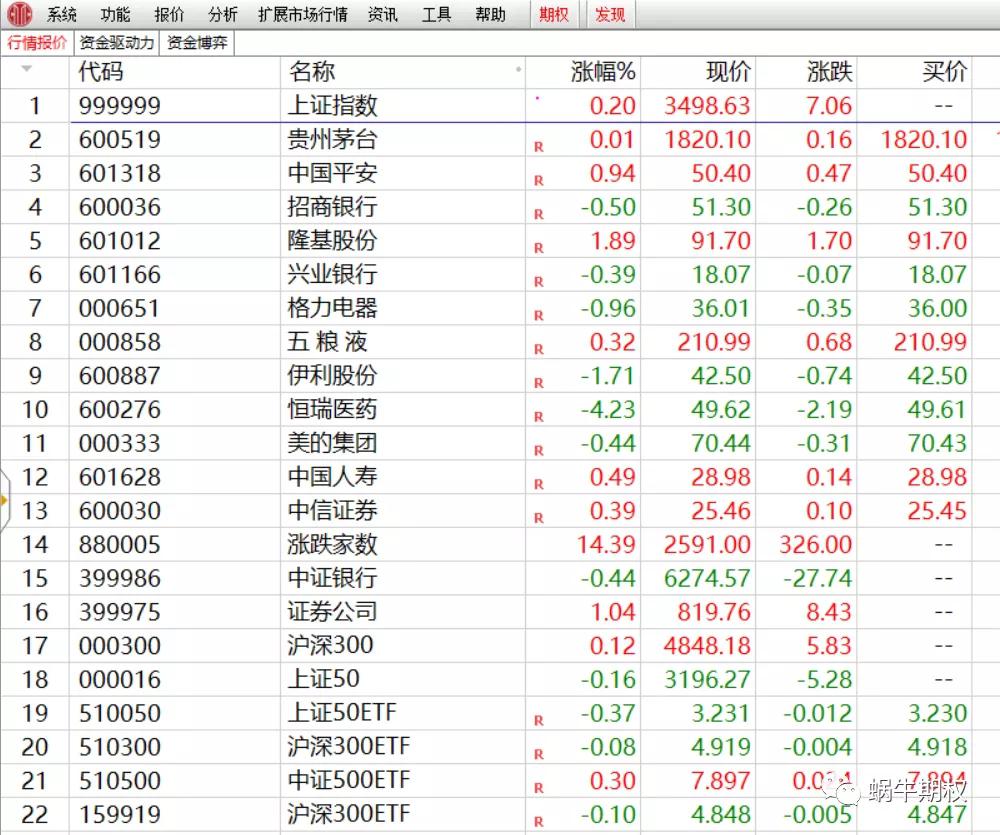Expand the left side panel arrow handle

[5, 497]
